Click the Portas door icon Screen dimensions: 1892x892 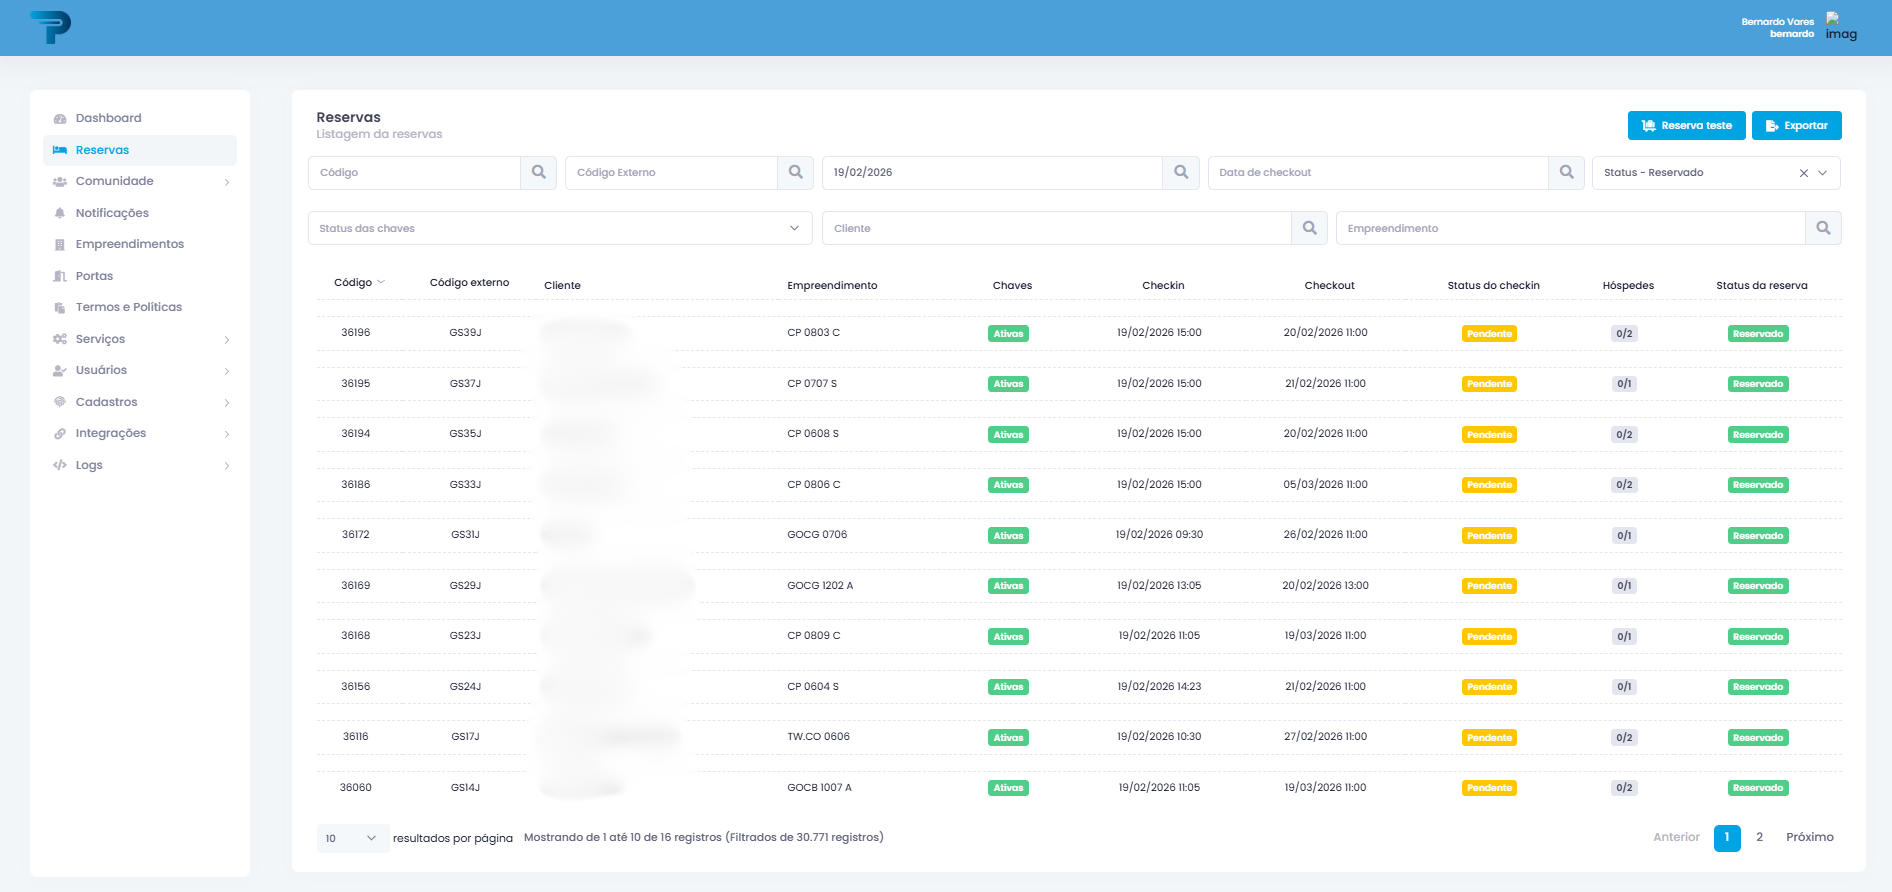coord(60,277)
